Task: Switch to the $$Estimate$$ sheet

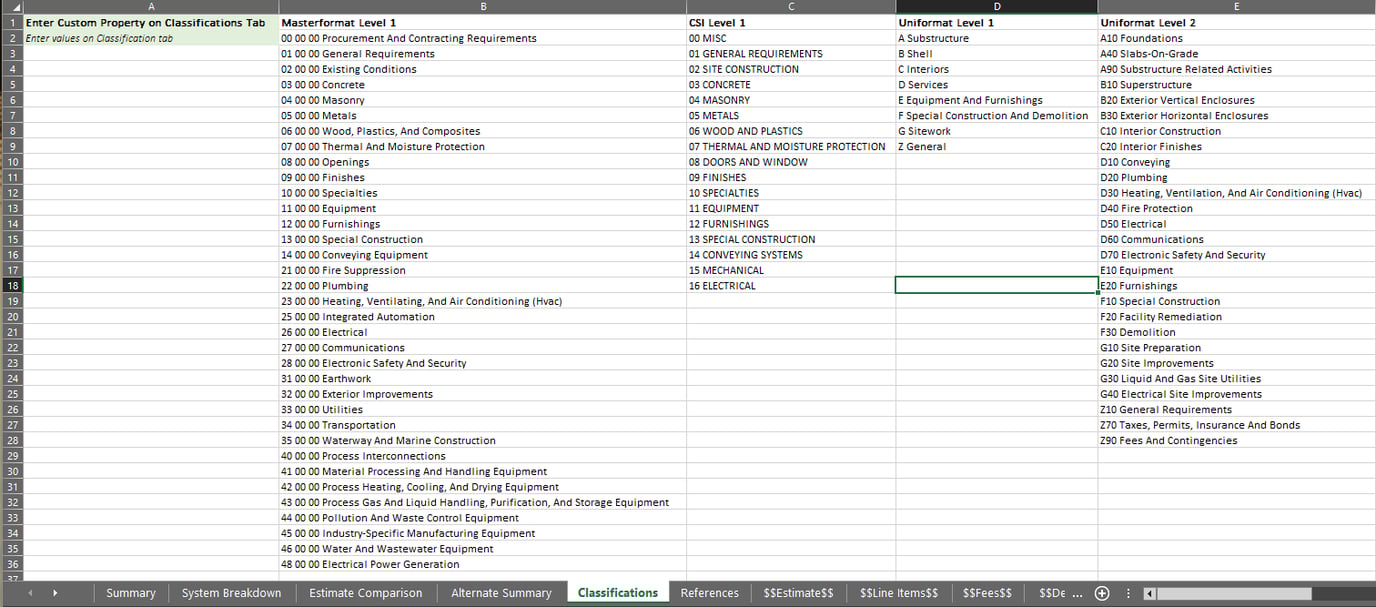Action: pos(798,592)
